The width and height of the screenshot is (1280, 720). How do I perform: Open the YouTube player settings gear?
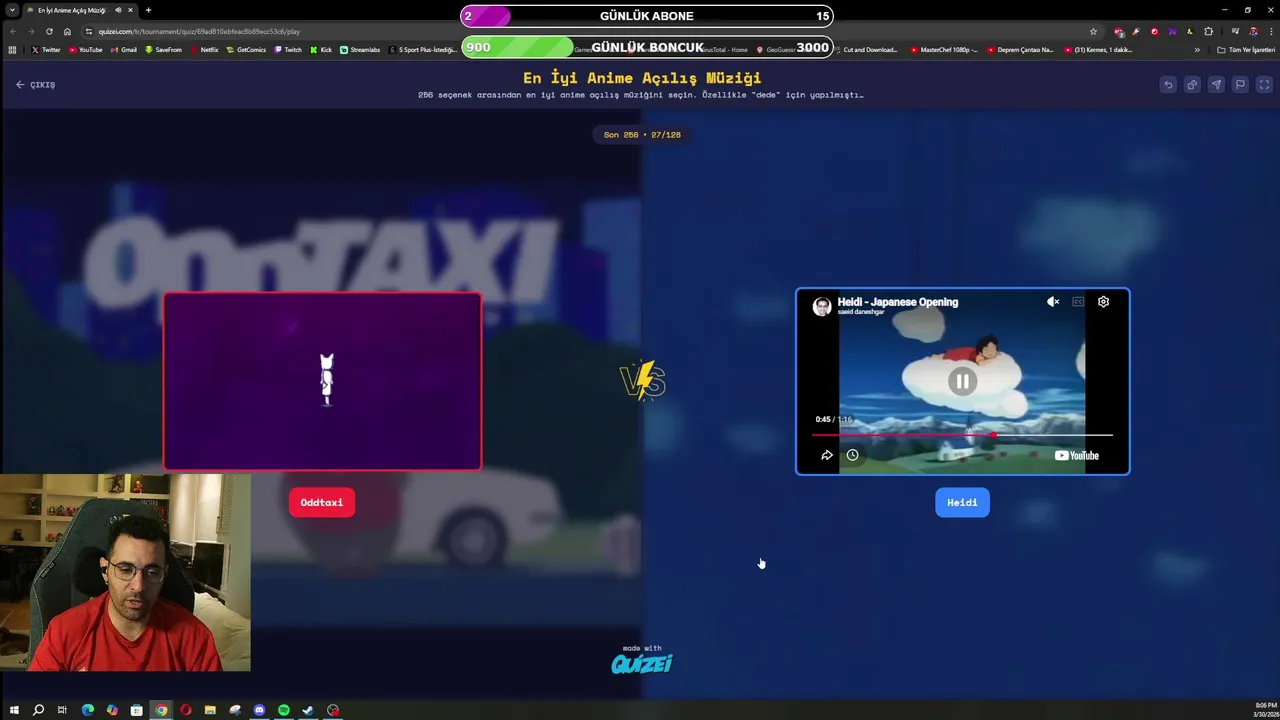point(1103,302)
